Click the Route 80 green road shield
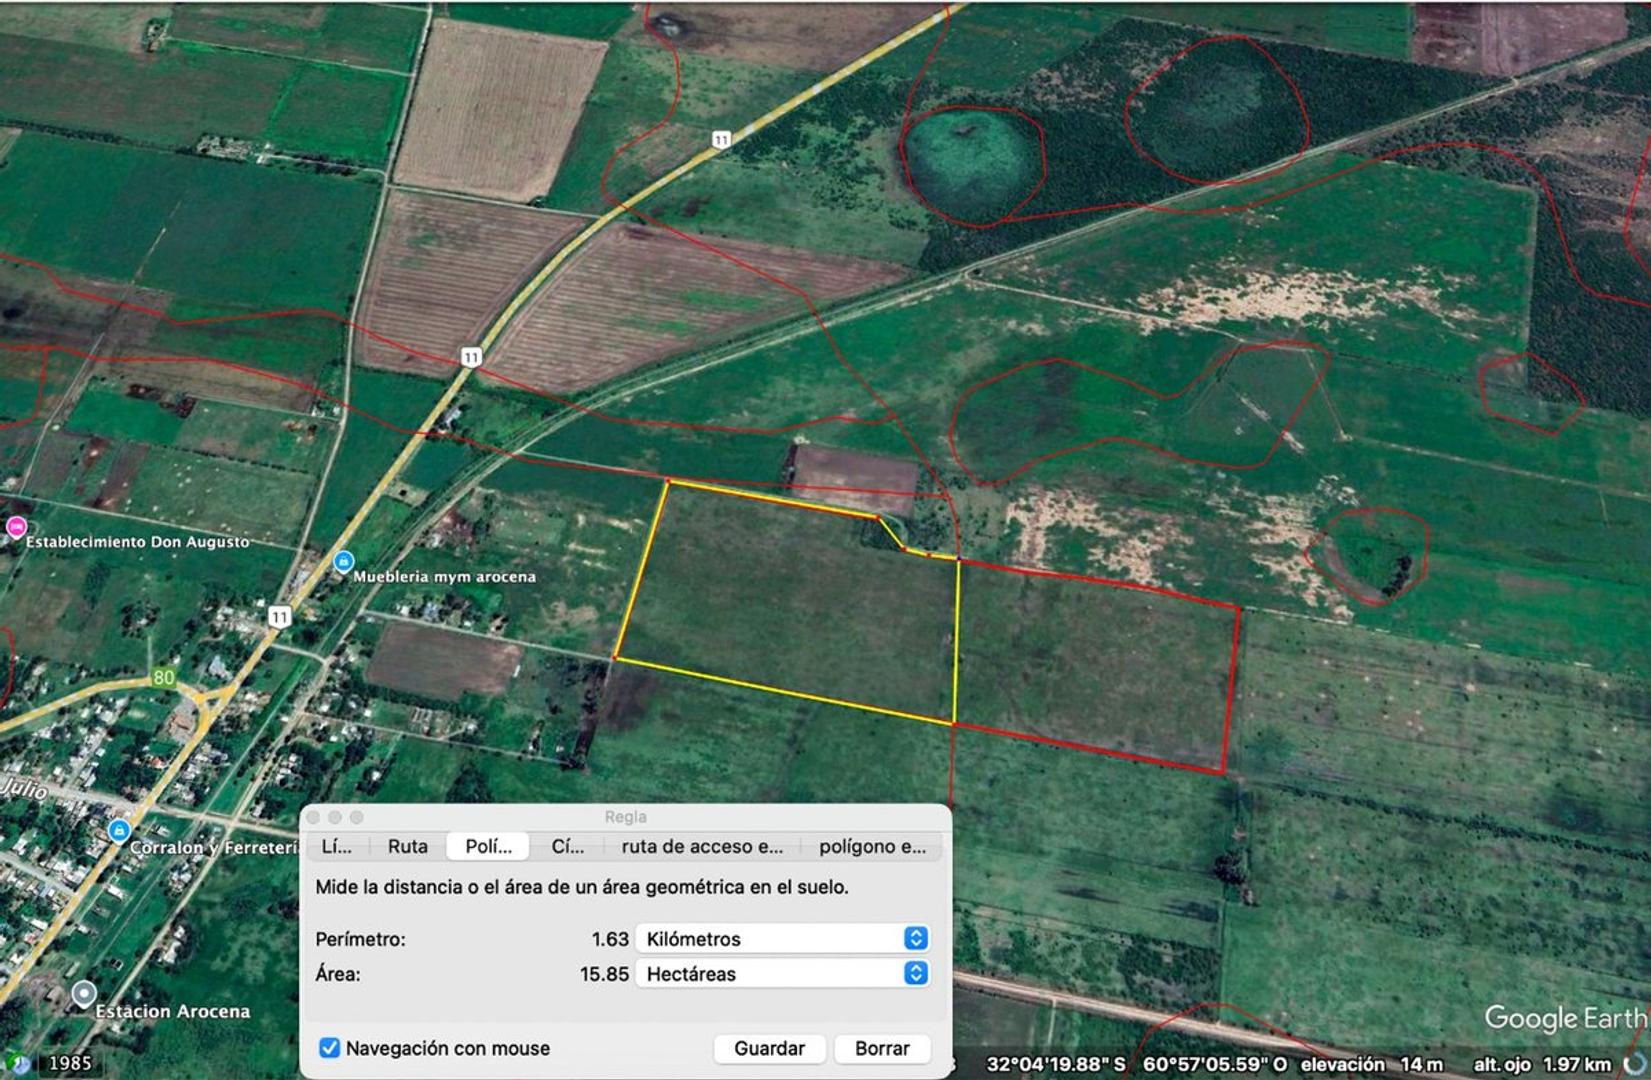1651x1080 pixels. tap(163, 677)
